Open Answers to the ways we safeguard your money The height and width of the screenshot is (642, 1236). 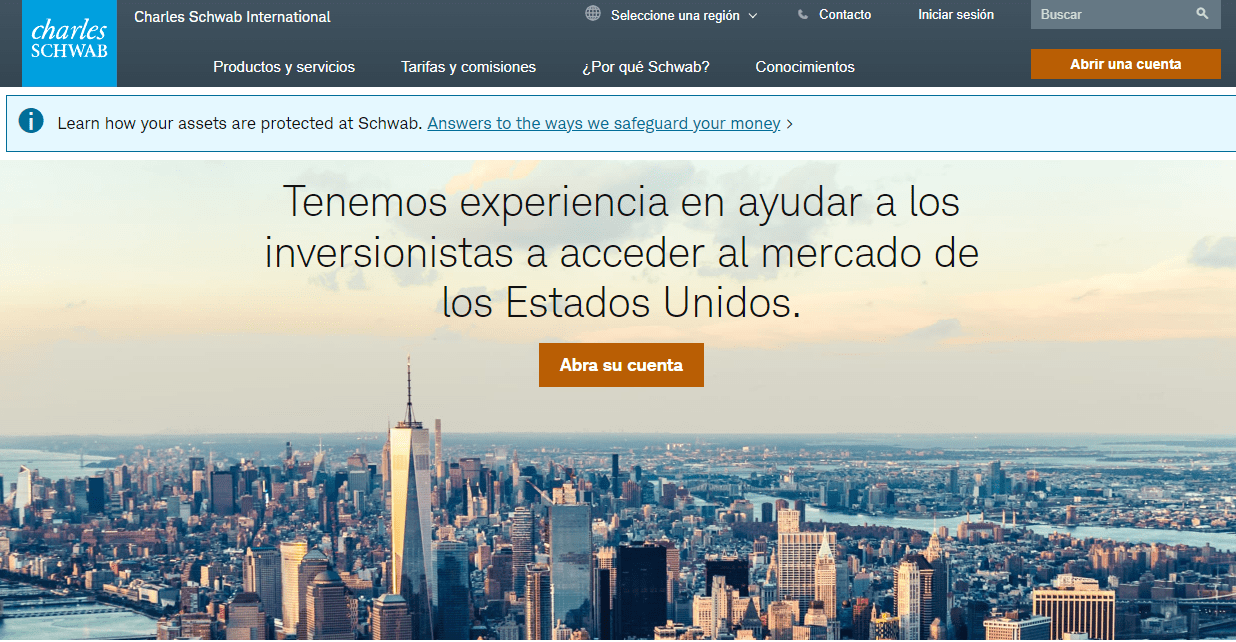[603, 123]
